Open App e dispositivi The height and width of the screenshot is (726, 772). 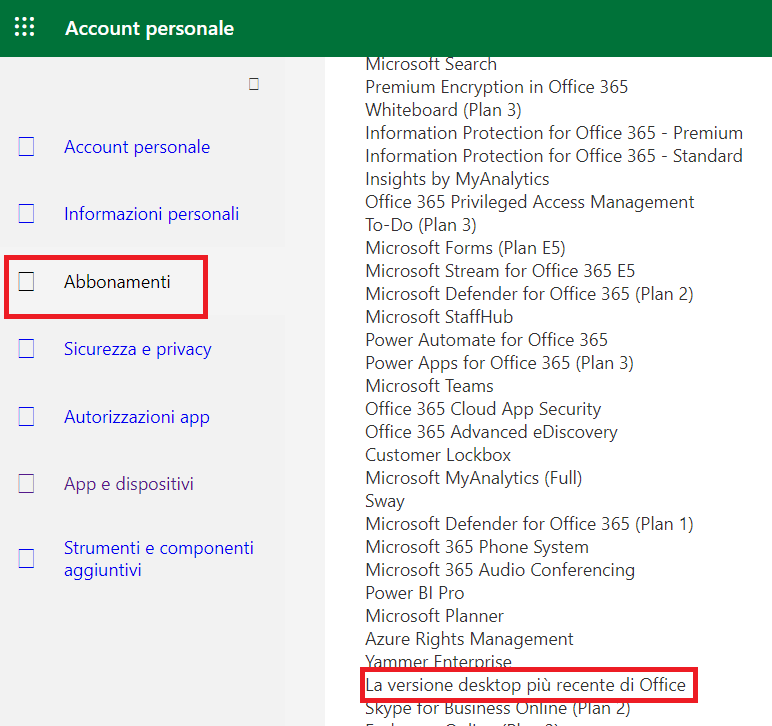tap(129, 484)
